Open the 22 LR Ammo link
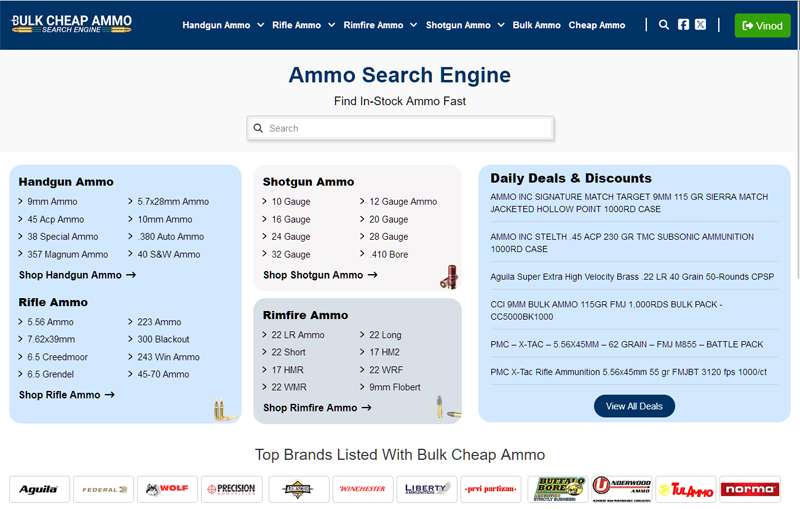Viewport: 800px width, 509px height. (298, 335)
